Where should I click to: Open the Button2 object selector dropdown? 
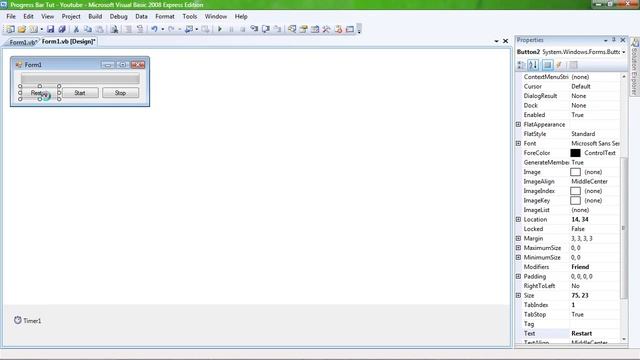(x=623, y=52)
